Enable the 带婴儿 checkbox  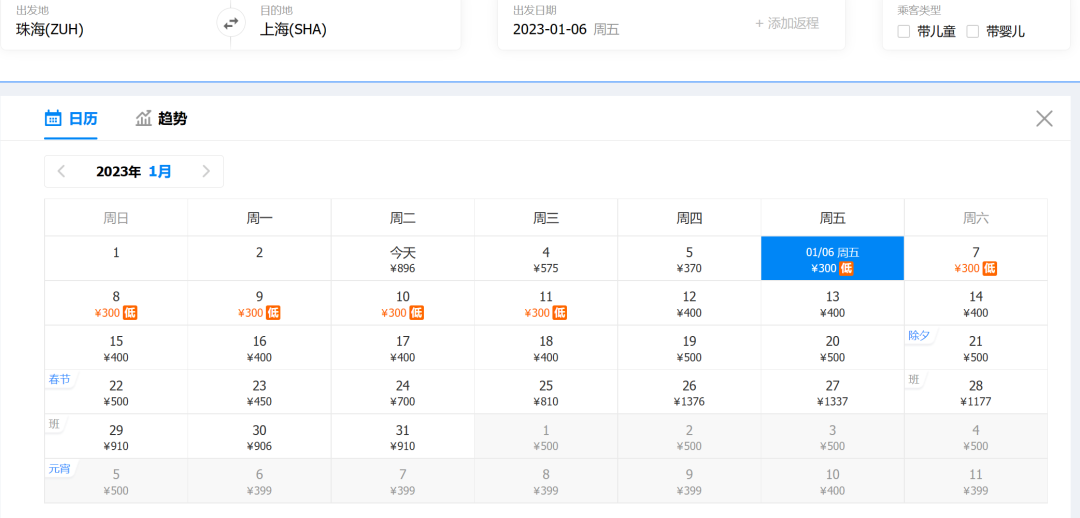coord(973,31)
